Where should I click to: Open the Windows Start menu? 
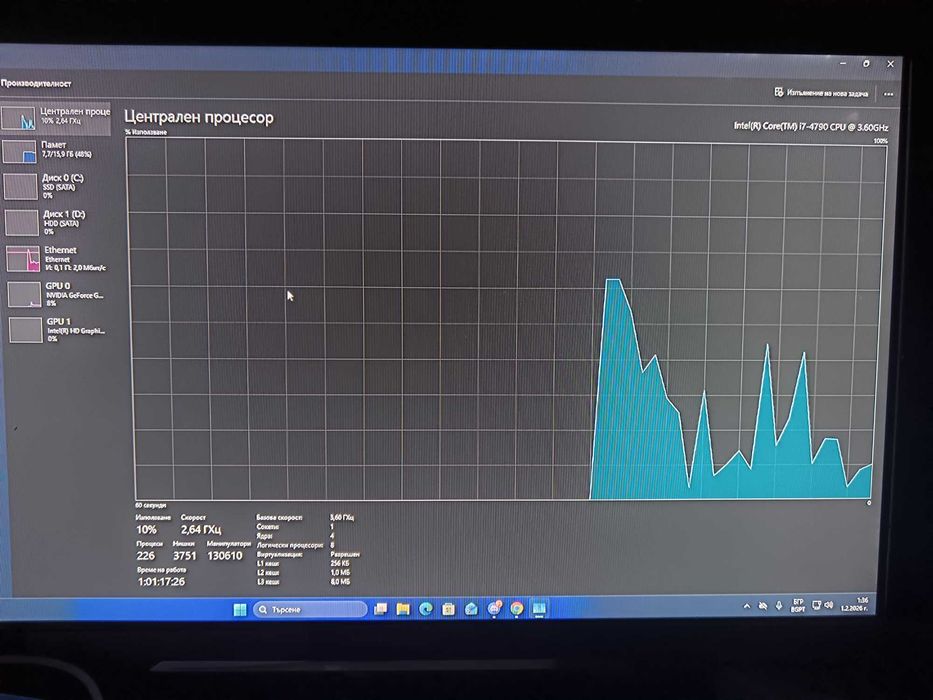point(240,610)
